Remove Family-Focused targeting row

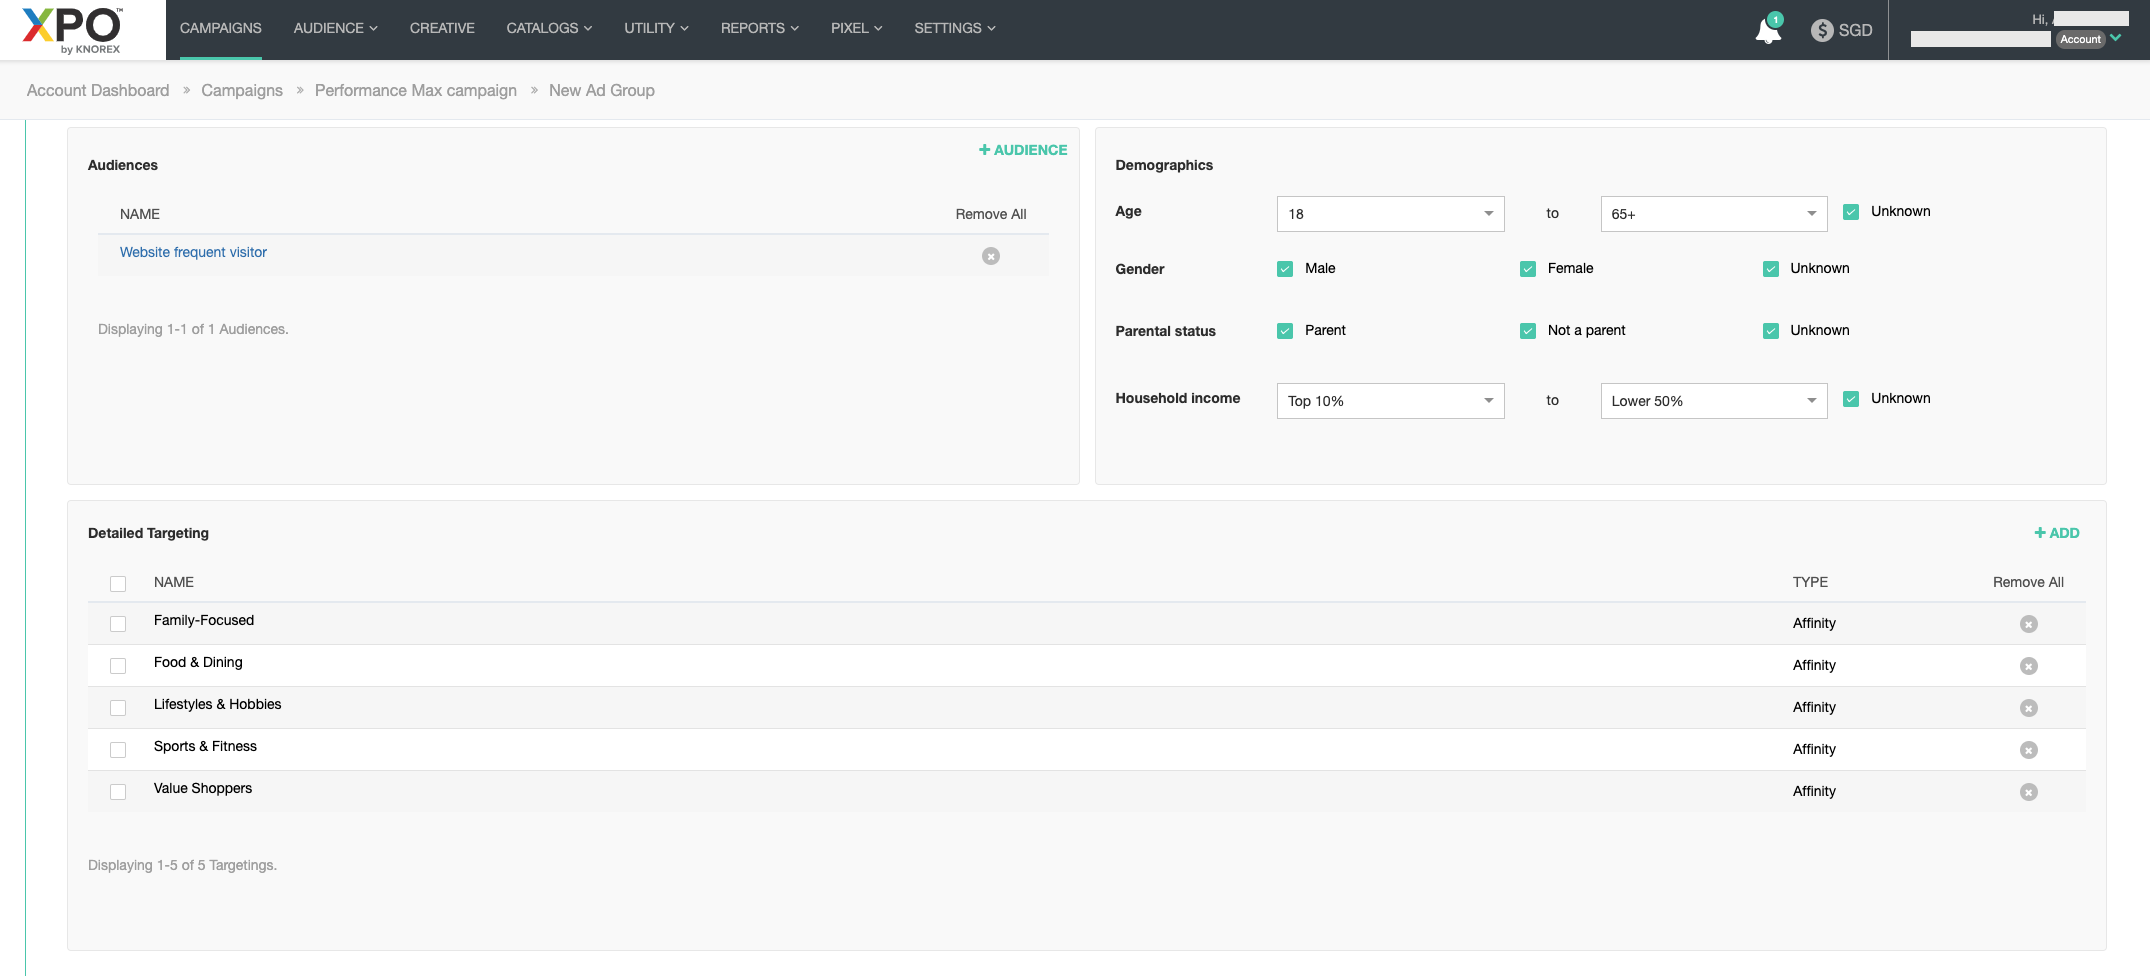coord(2028,624)
